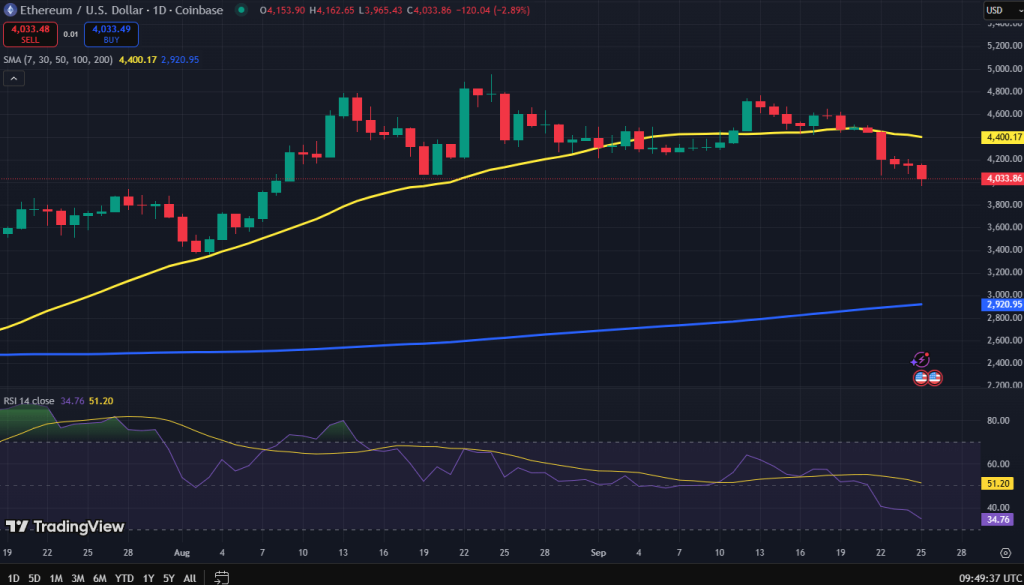Click the right US flag economic event icon

click(x=935, y=377)
